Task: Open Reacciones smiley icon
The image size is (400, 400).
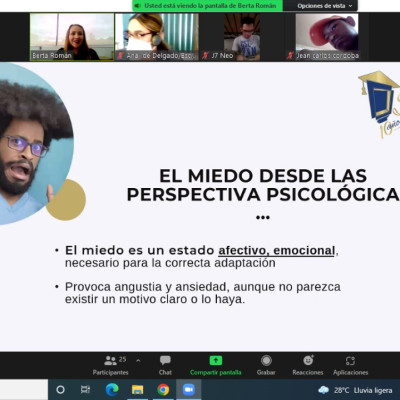Action: tap(308, 360)
